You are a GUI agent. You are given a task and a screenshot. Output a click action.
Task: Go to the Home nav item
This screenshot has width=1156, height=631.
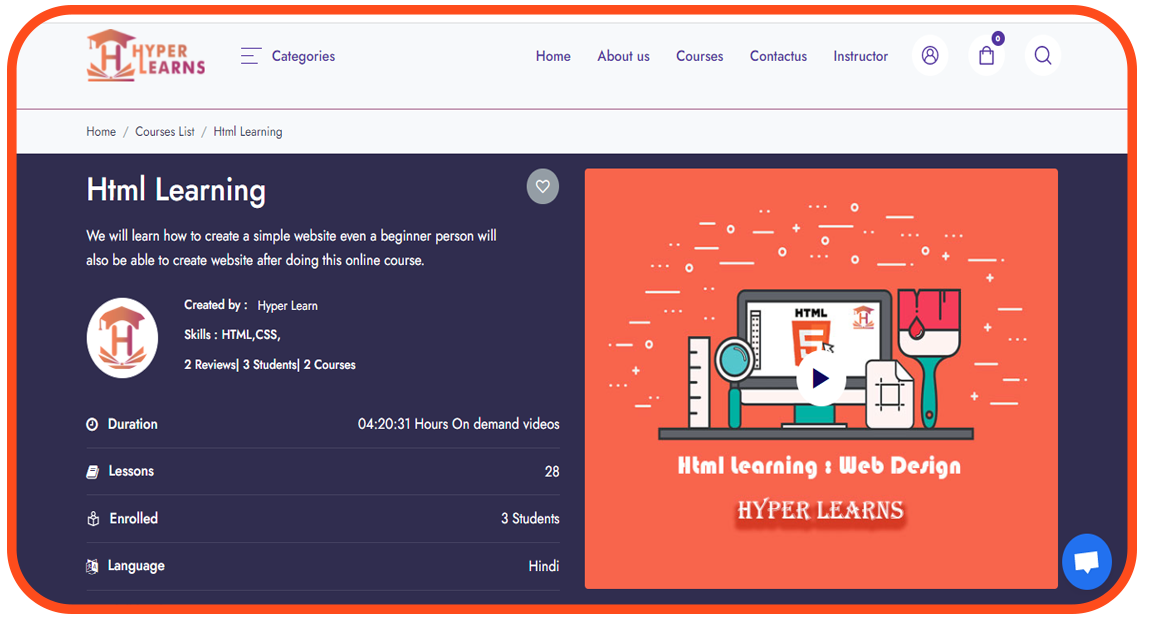(553, 56)
